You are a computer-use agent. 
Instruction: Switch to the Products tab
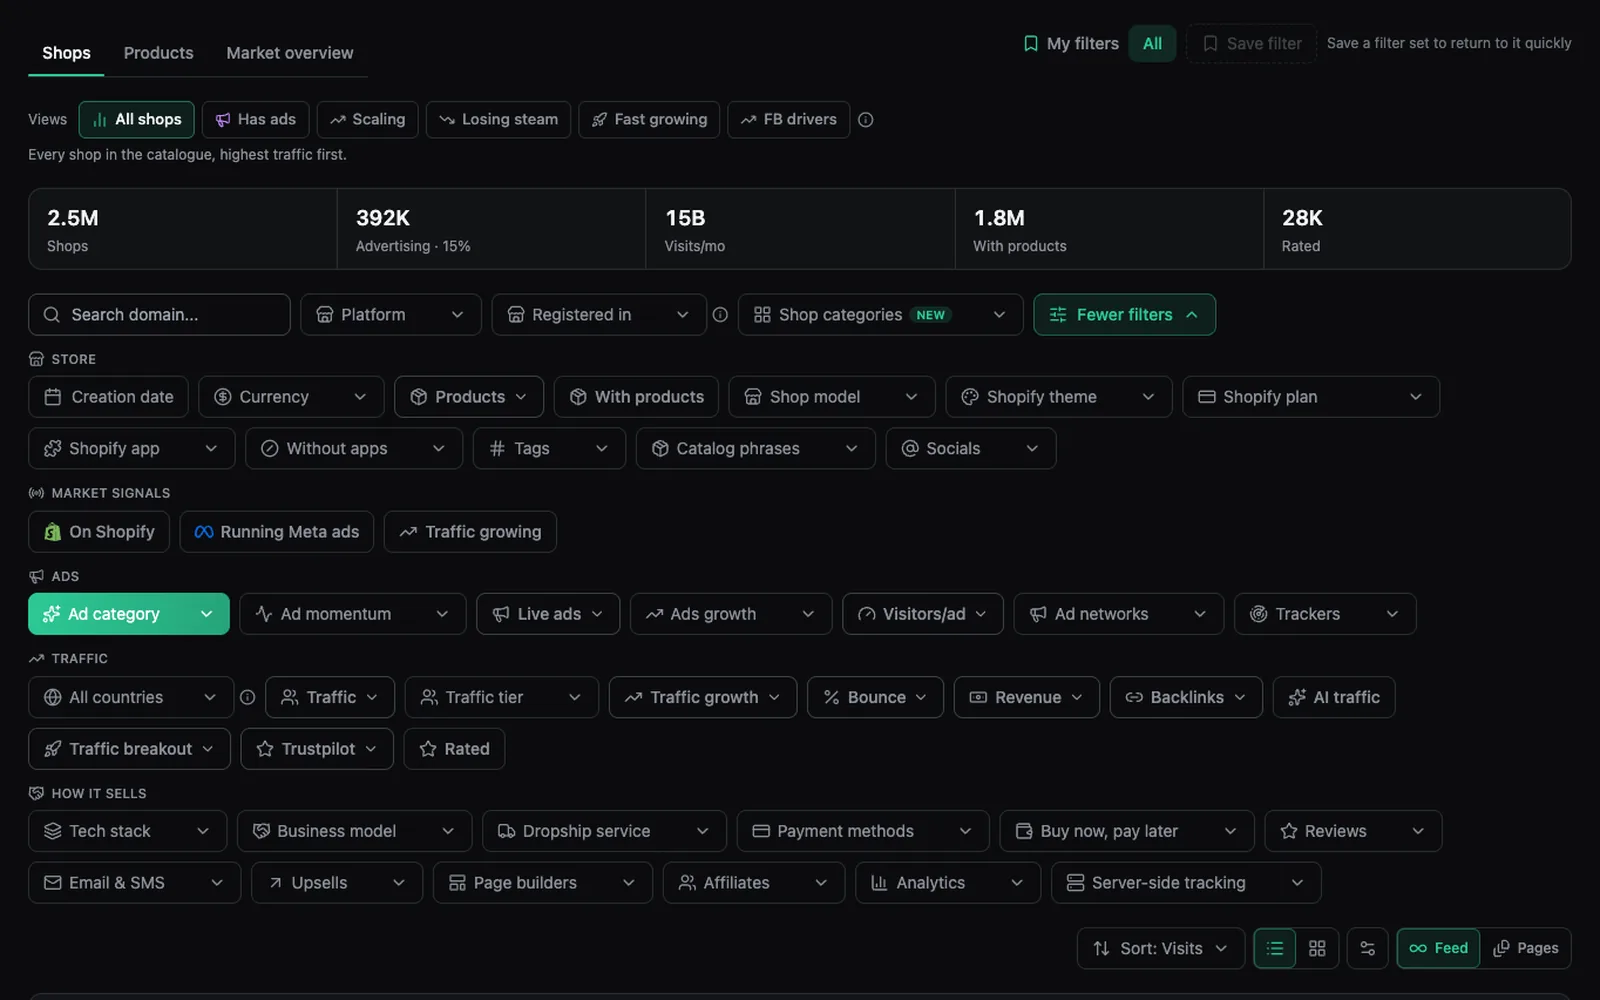(158, 53)
